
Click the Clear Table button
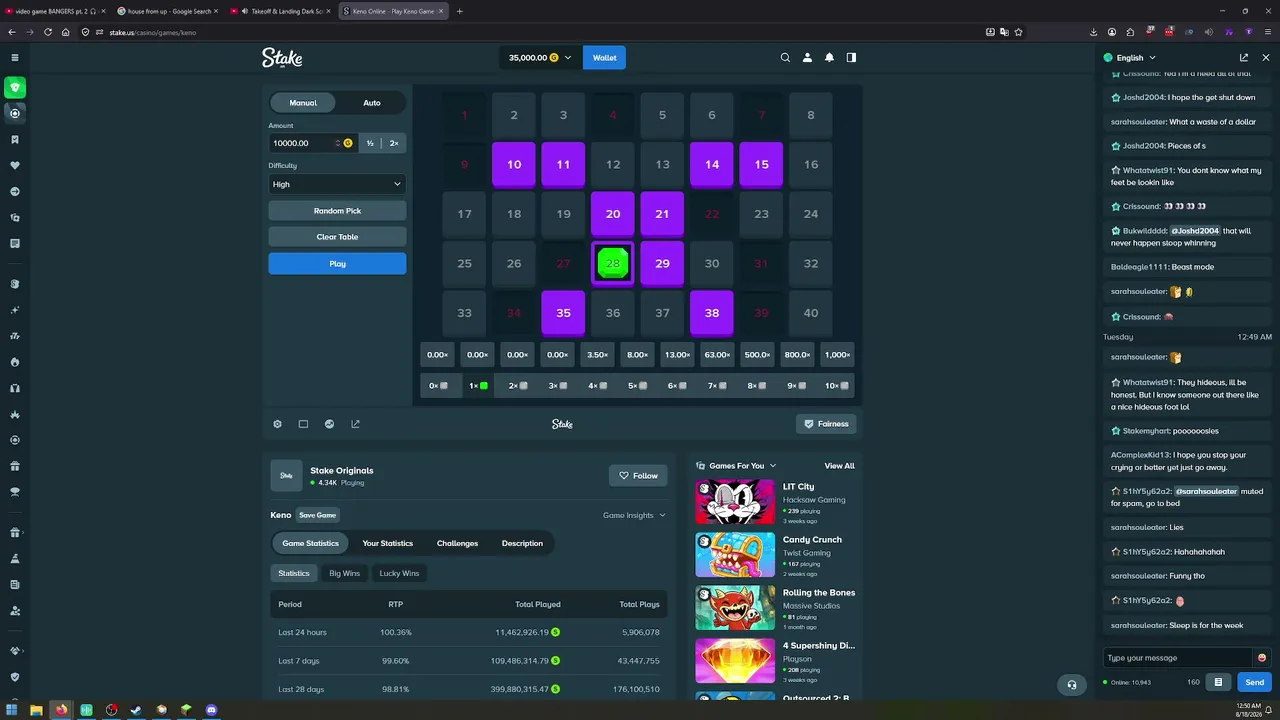(x=337, y=237)
